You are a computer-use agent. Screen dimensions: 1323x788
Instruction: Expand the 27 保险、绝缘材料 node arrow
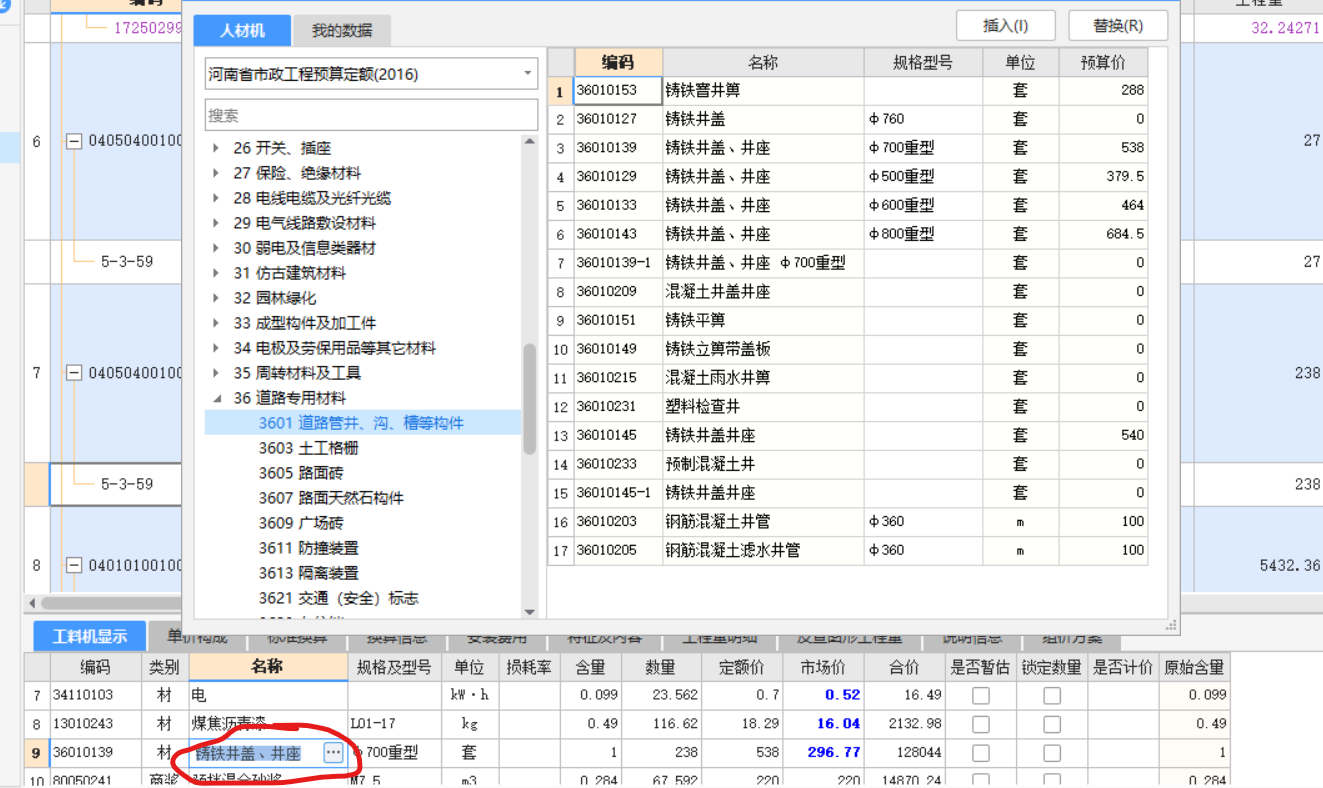(216, 173)
